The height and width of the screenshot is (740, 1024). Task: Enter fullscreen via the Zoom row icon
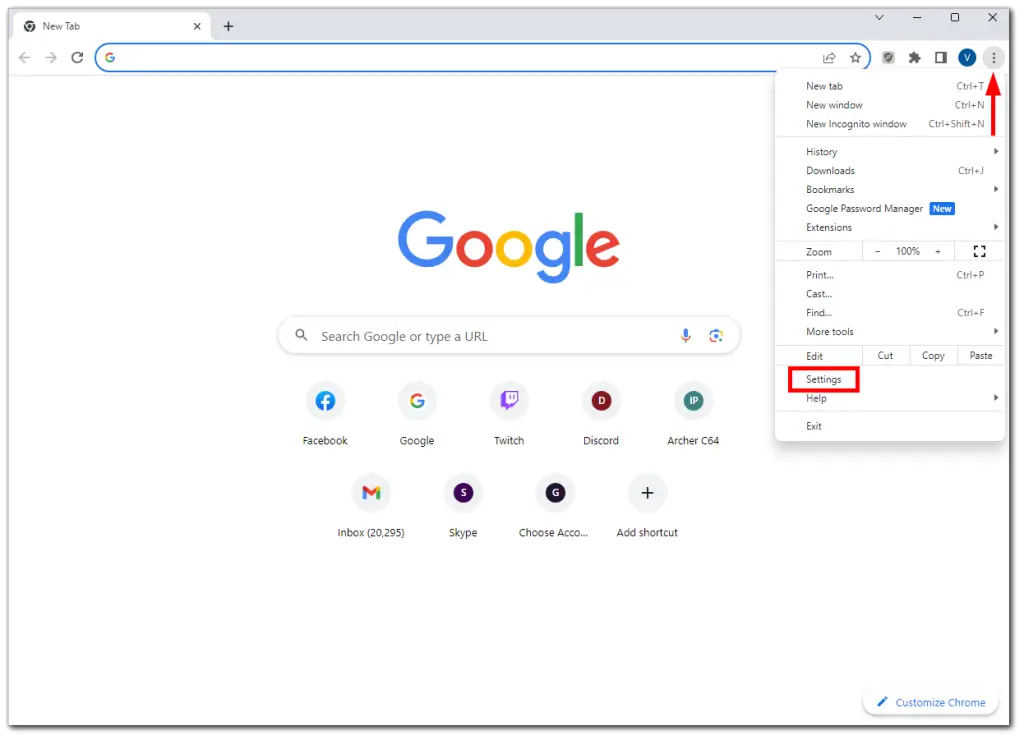pos(979,251)
